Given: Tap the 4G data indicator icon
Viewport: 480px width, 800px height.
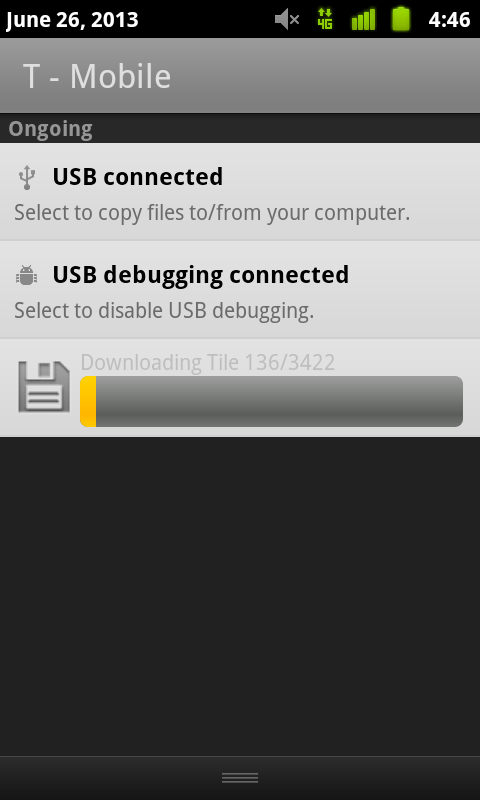Looking at the screenshot, I should tap(324, 19).
